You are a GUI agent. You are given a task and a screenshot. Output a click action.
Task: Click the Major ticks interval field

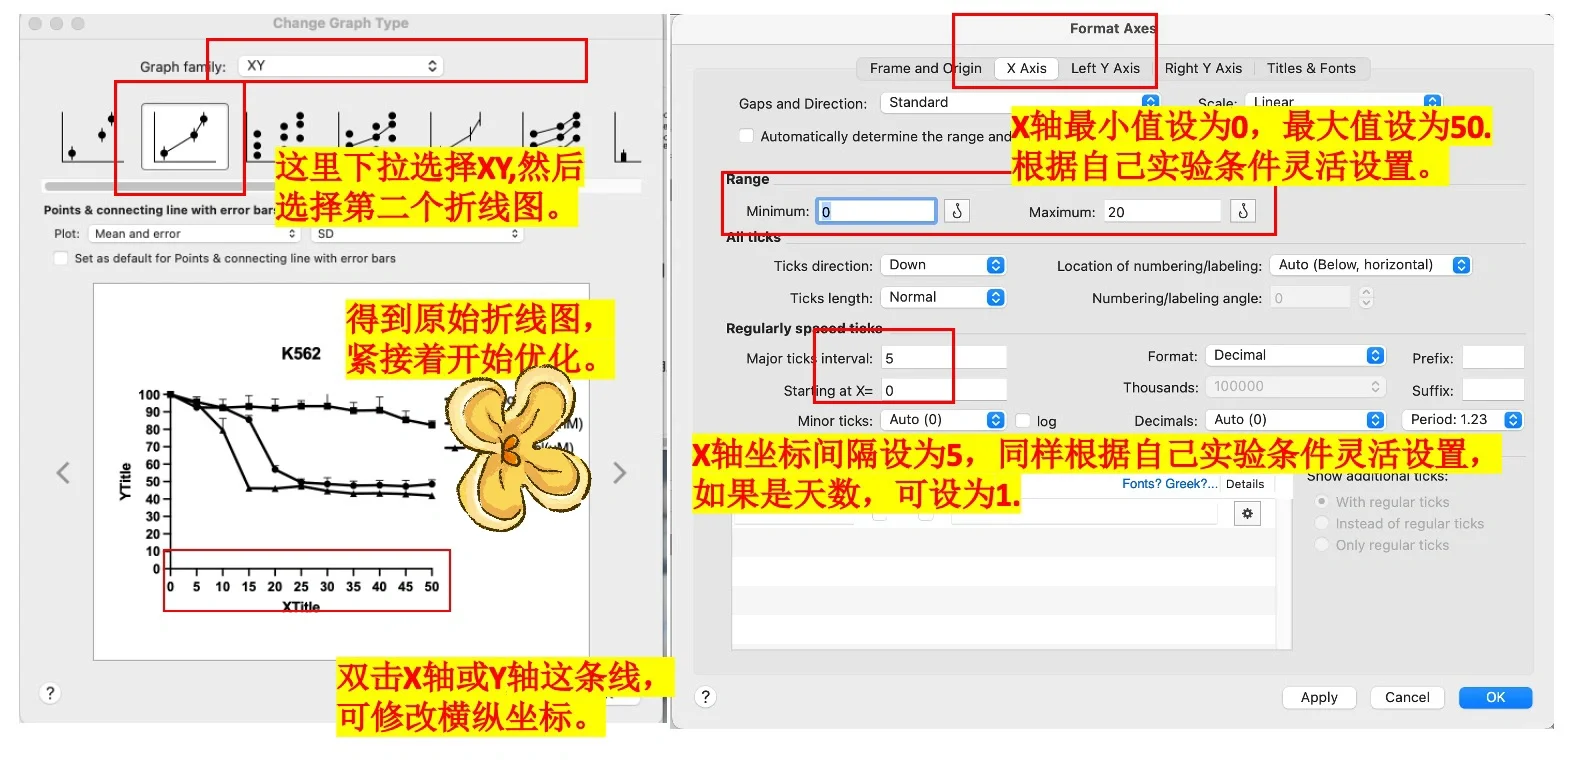[944, 358]
